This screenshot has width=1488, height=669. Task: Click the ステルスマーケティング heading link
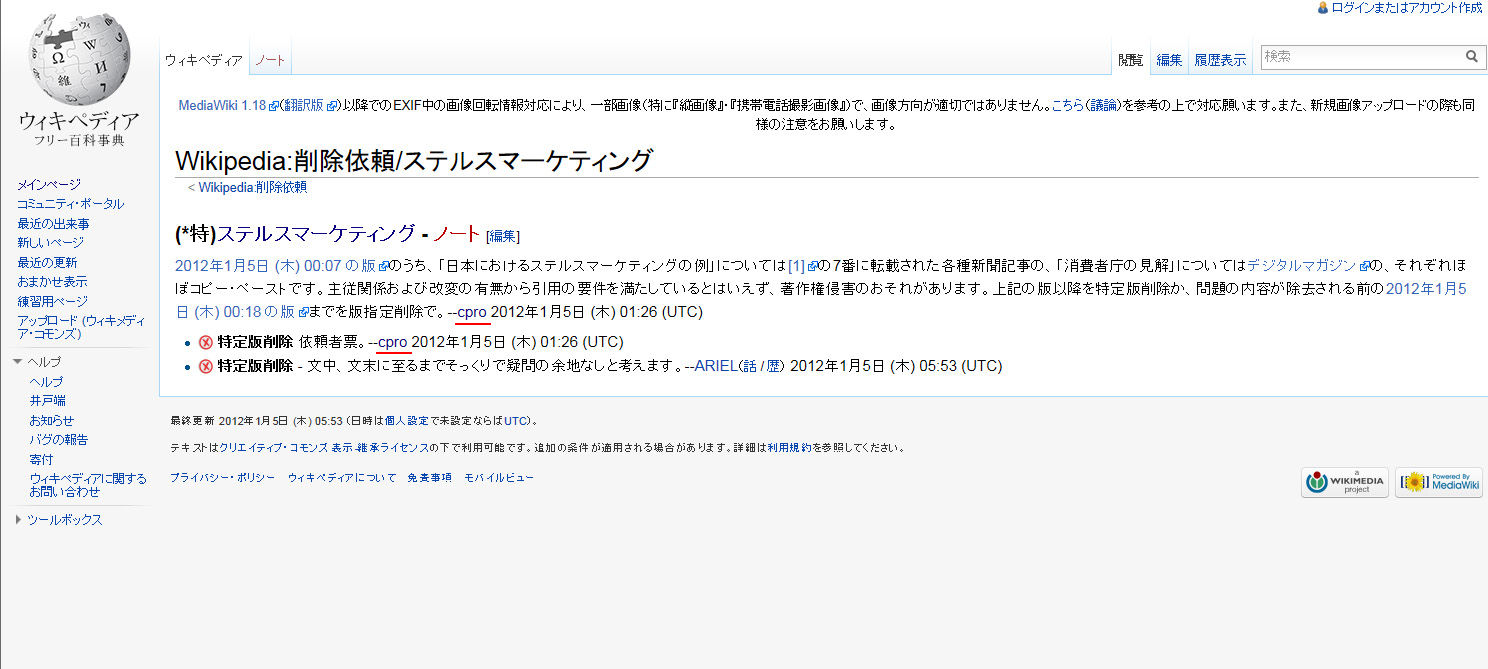[316, 234]
